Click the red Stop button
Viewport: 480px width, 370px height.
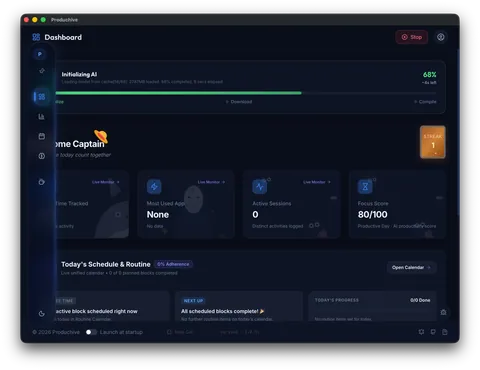(x=412, y=37)
